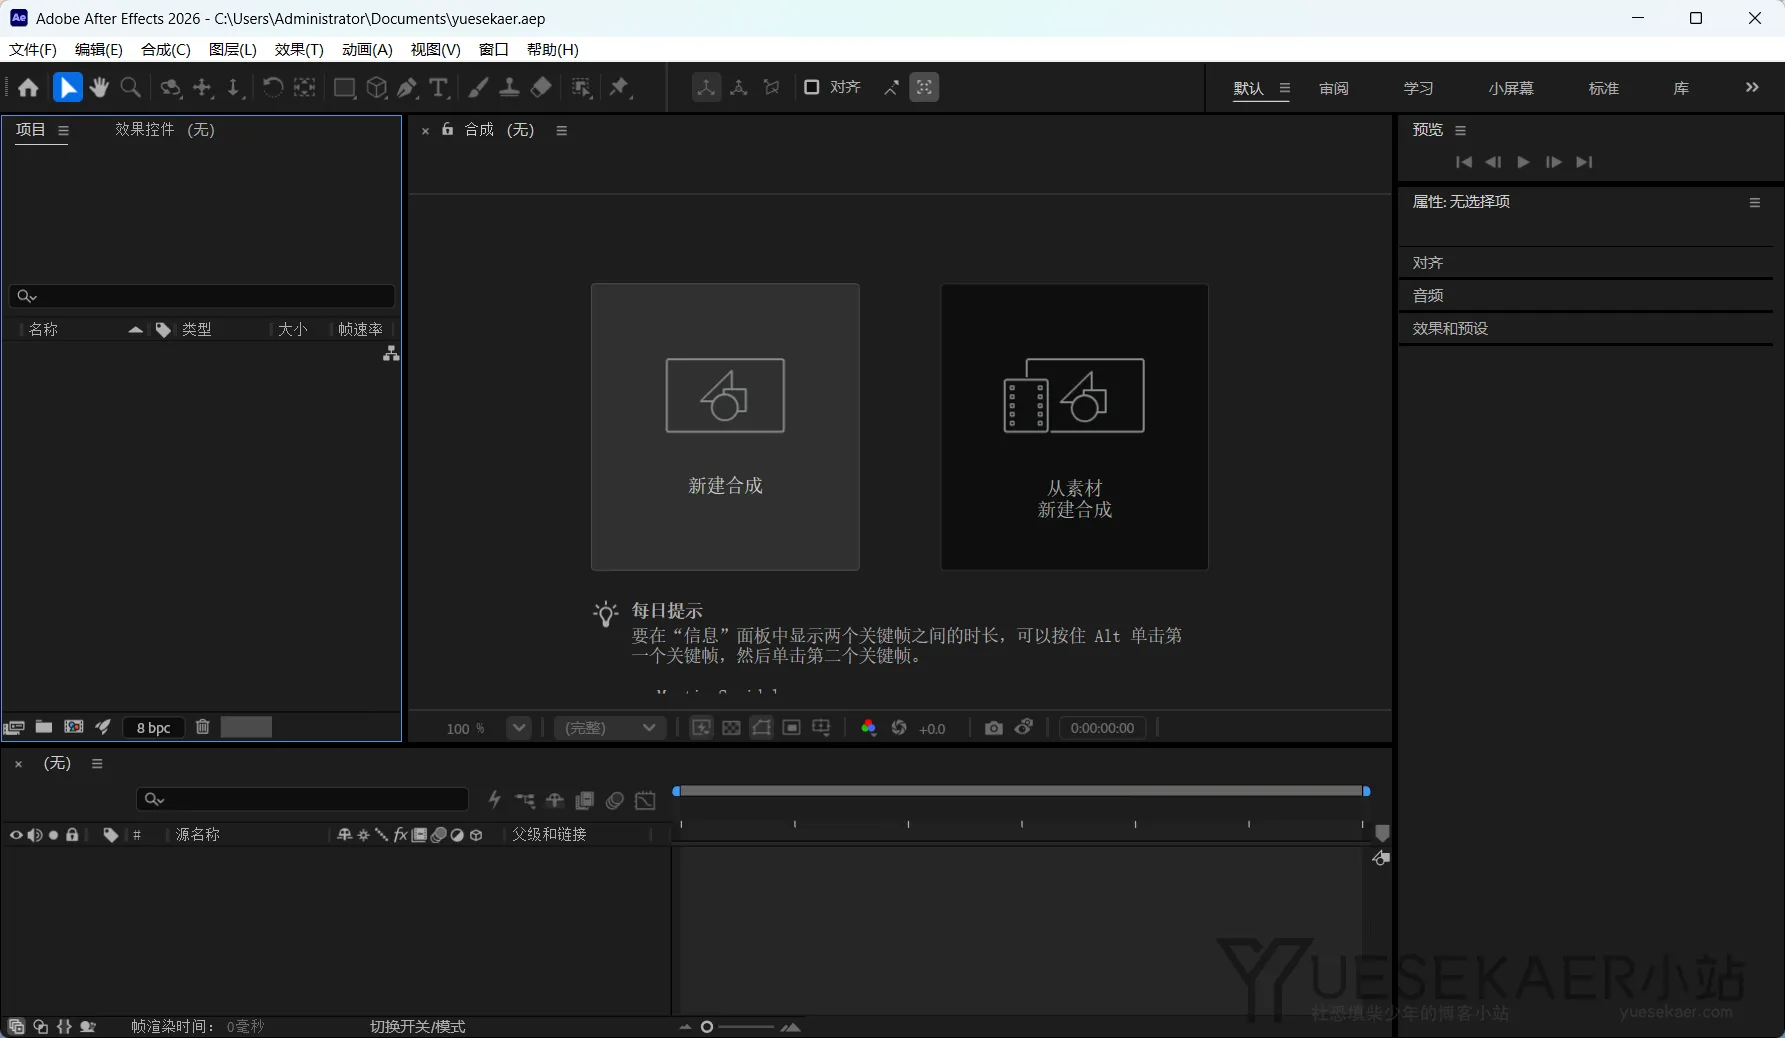Open timeline (无) panel menu
The width and height of the screenshot is (1785, 1038).
pos(97,764)
